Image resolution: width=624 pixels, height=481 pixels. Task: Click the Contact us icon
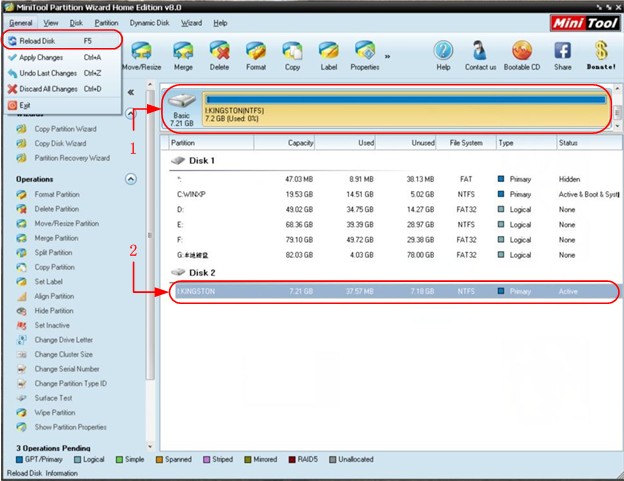click(x=480, y=51)
